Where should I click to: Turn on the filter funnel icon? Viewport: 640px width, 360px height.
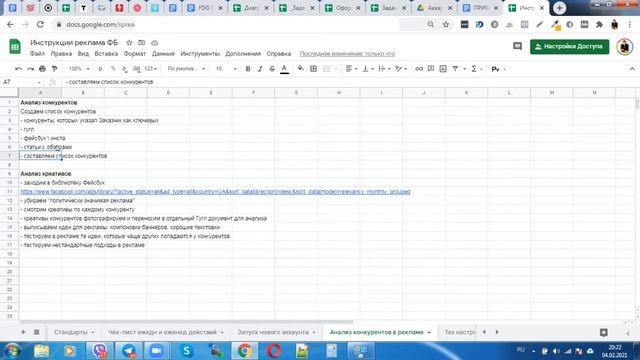coord(455,69)
